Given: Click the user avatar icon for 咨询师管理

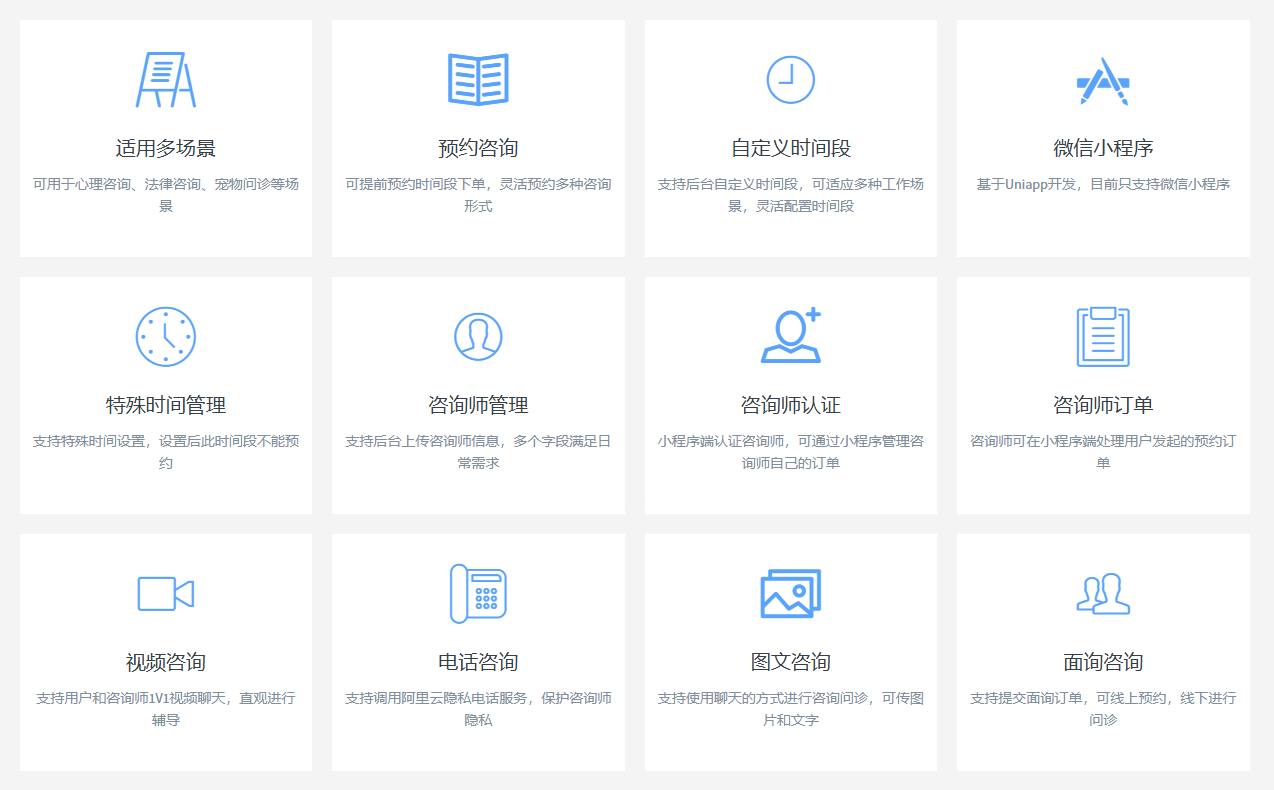Looking at the screenshot, I should click(x=478, y=337).
